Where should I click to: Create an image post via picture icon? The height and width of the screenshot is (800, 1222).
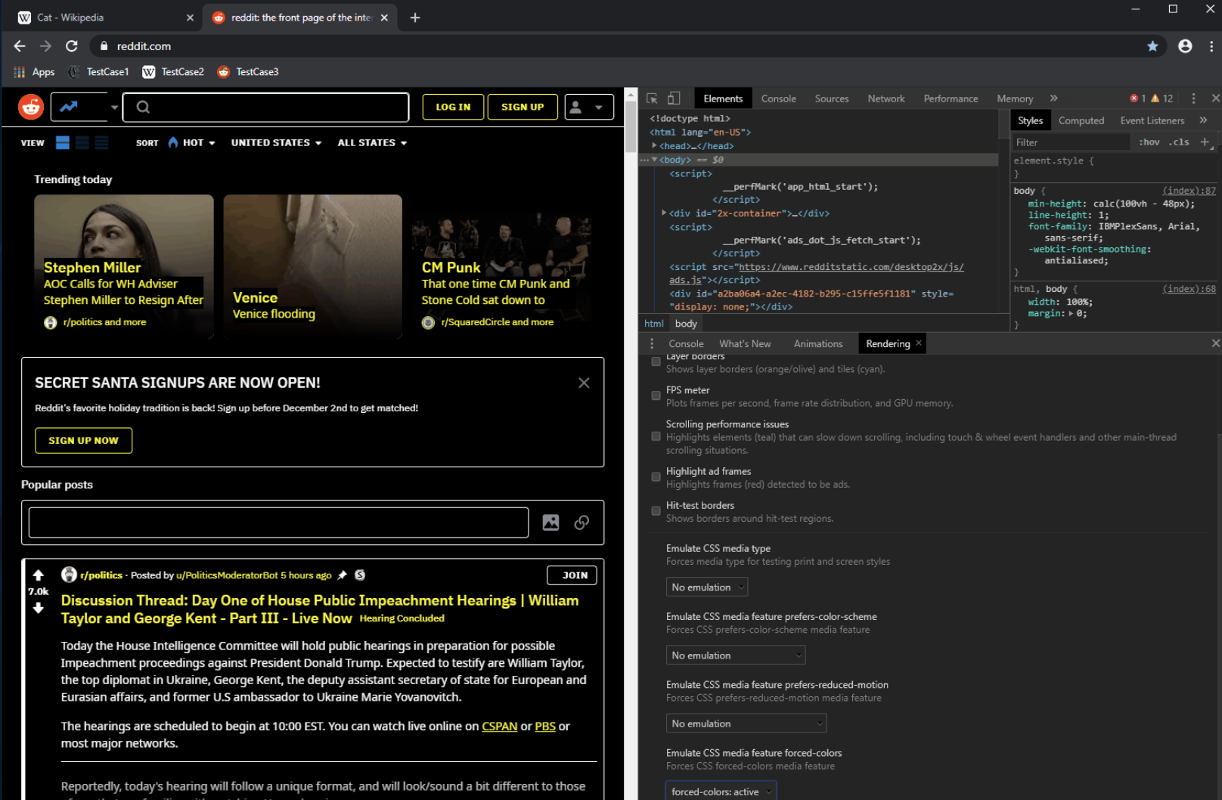(551, 522)
